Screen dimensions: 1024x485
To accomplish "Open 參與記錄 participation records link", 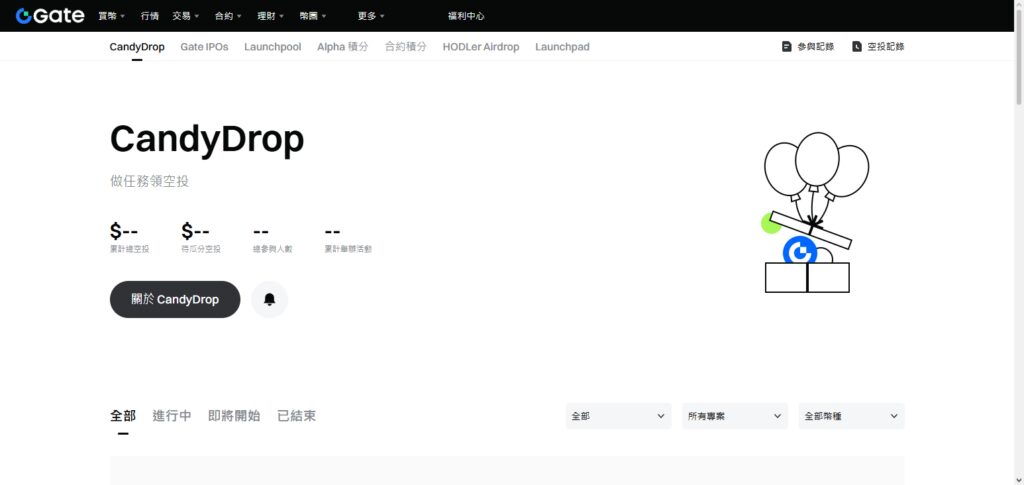I will coord(808,47).
